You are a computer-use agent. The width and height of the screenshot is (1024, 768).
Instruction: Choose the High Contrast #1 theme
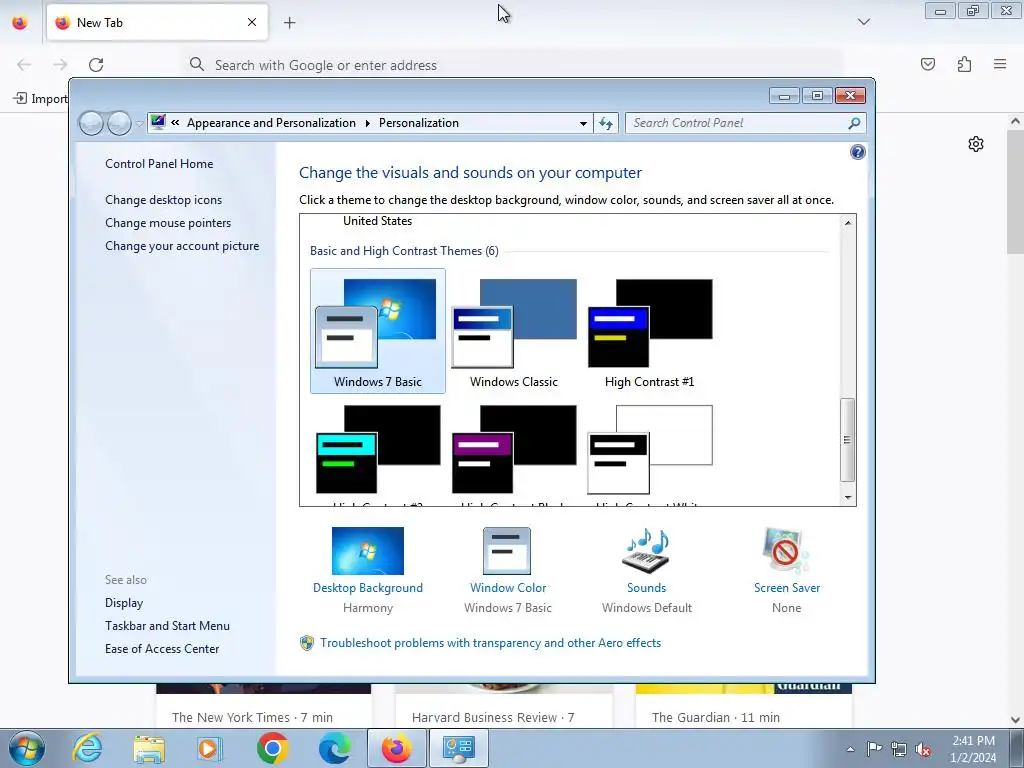[x=650, y=331]
